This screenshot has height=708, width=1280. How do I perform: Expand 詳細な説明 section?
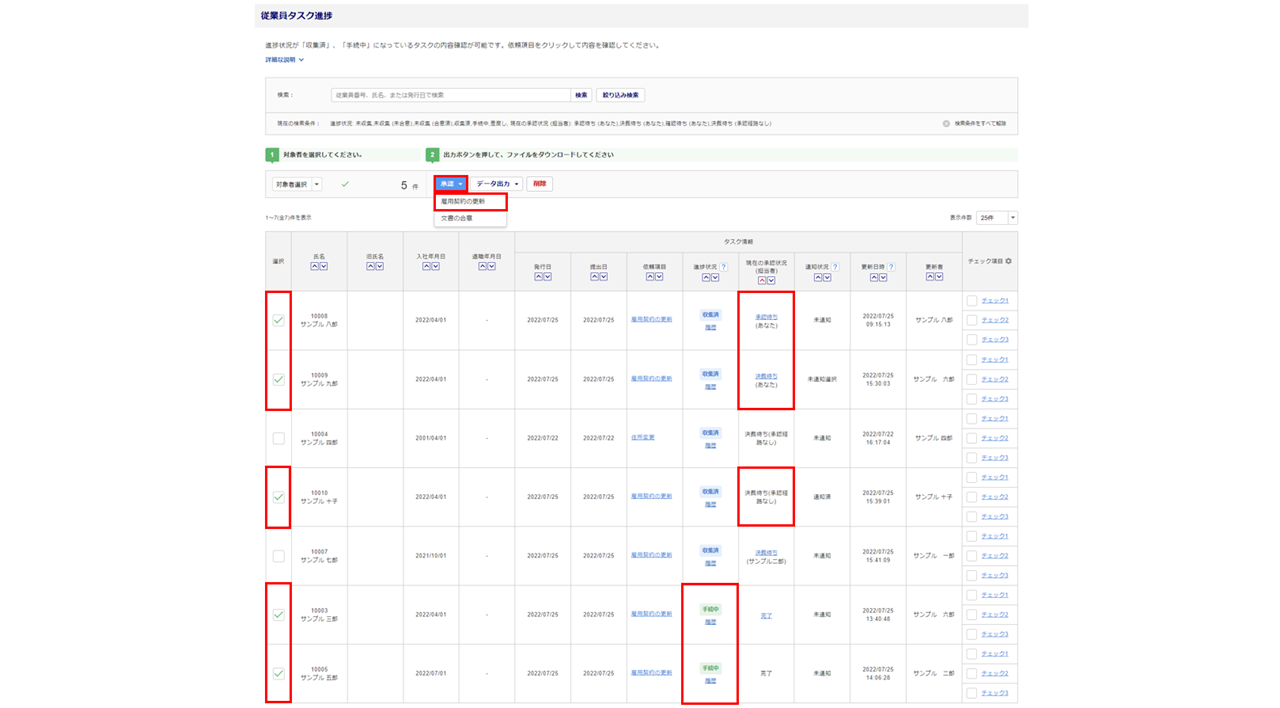(x=284, y=60)
